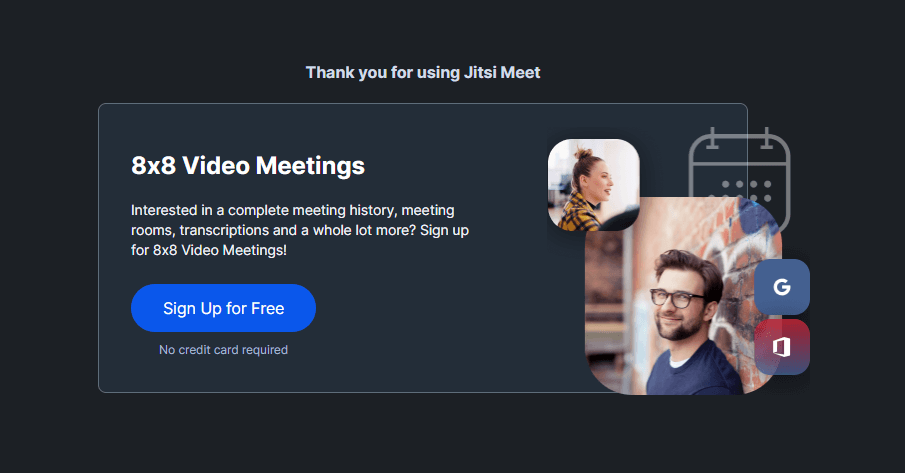
Task: Click the red Microsoft Office icon tile
Action: click(x=782, y=347)
